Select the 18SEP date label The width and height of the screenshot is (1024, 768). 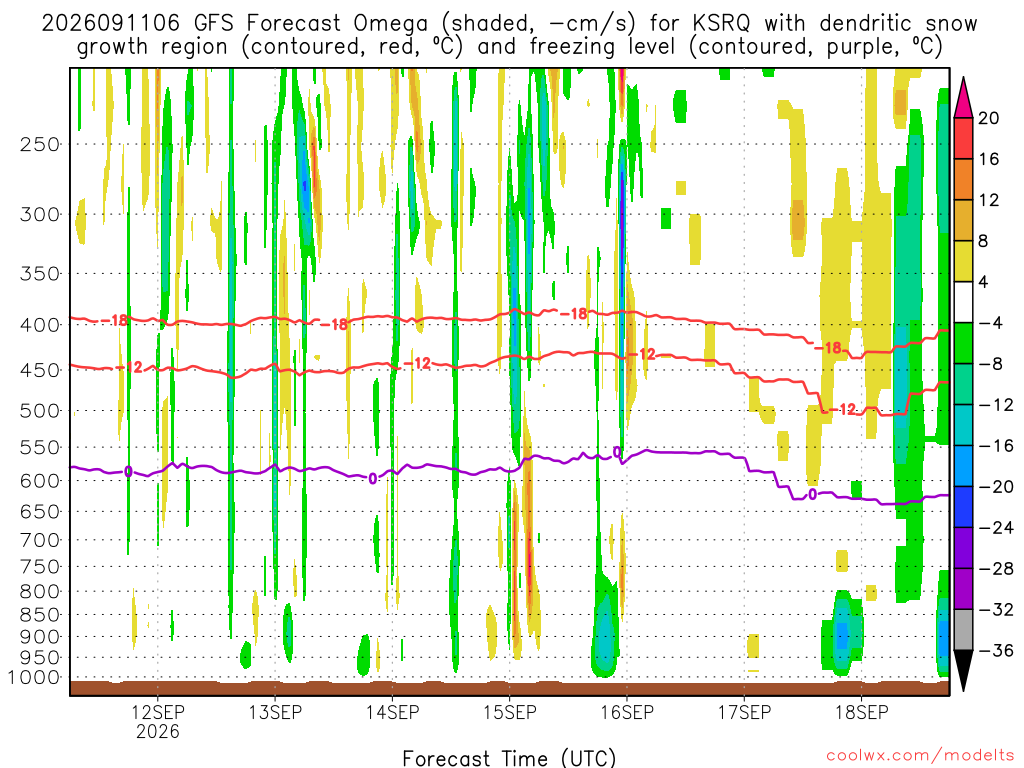tap(861, 712)
